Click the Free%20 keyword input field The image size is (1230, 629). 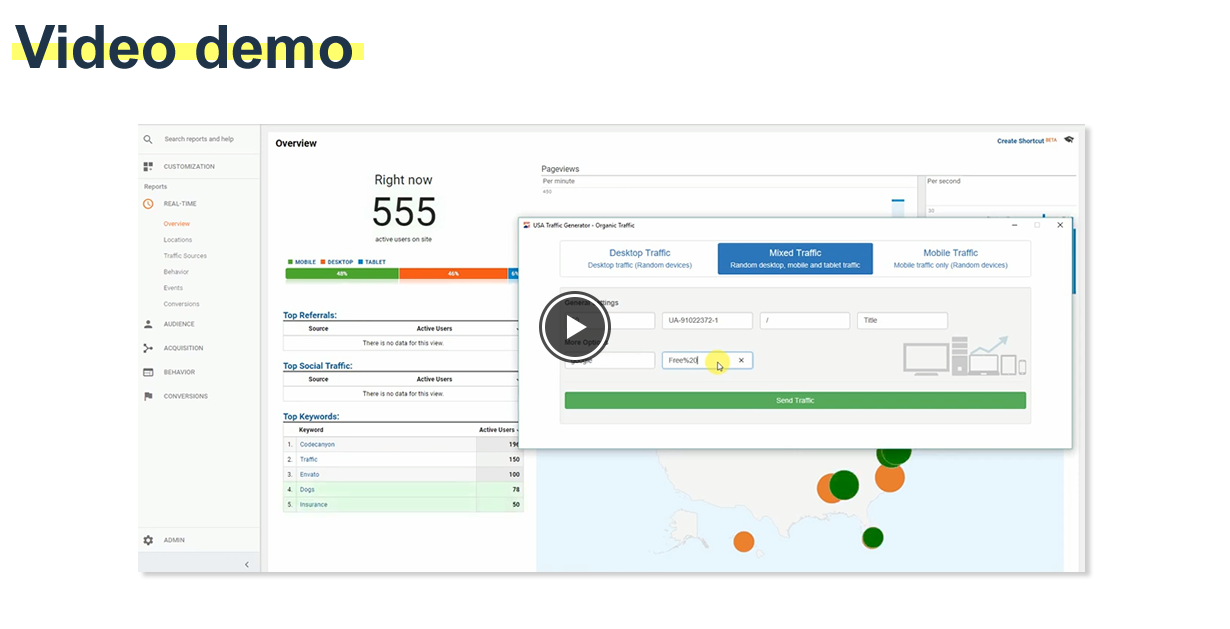tap(707, 360)
